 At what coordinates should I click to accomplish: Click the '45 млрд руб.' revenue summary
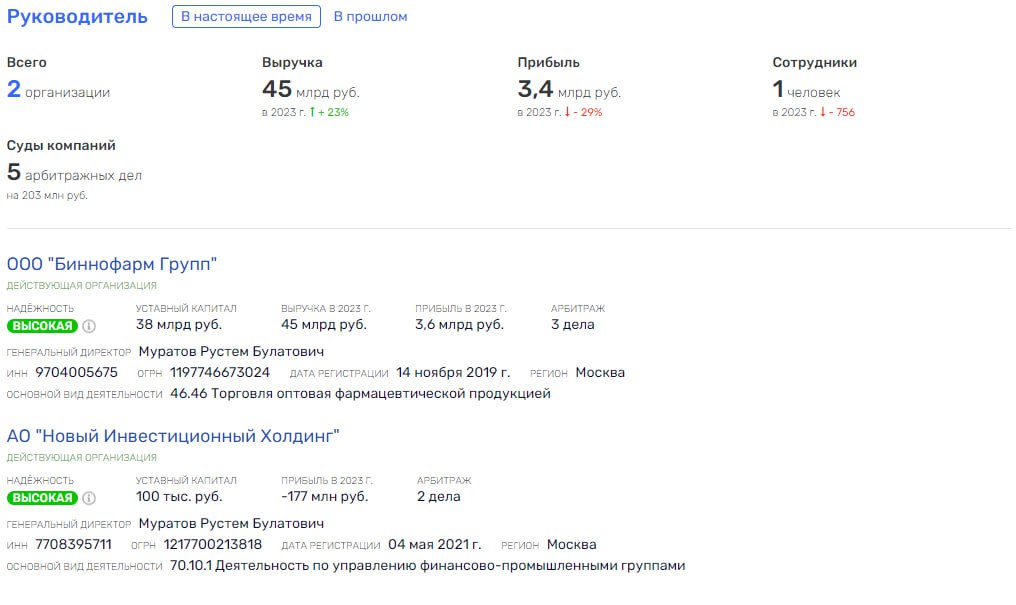pos(310,89)
